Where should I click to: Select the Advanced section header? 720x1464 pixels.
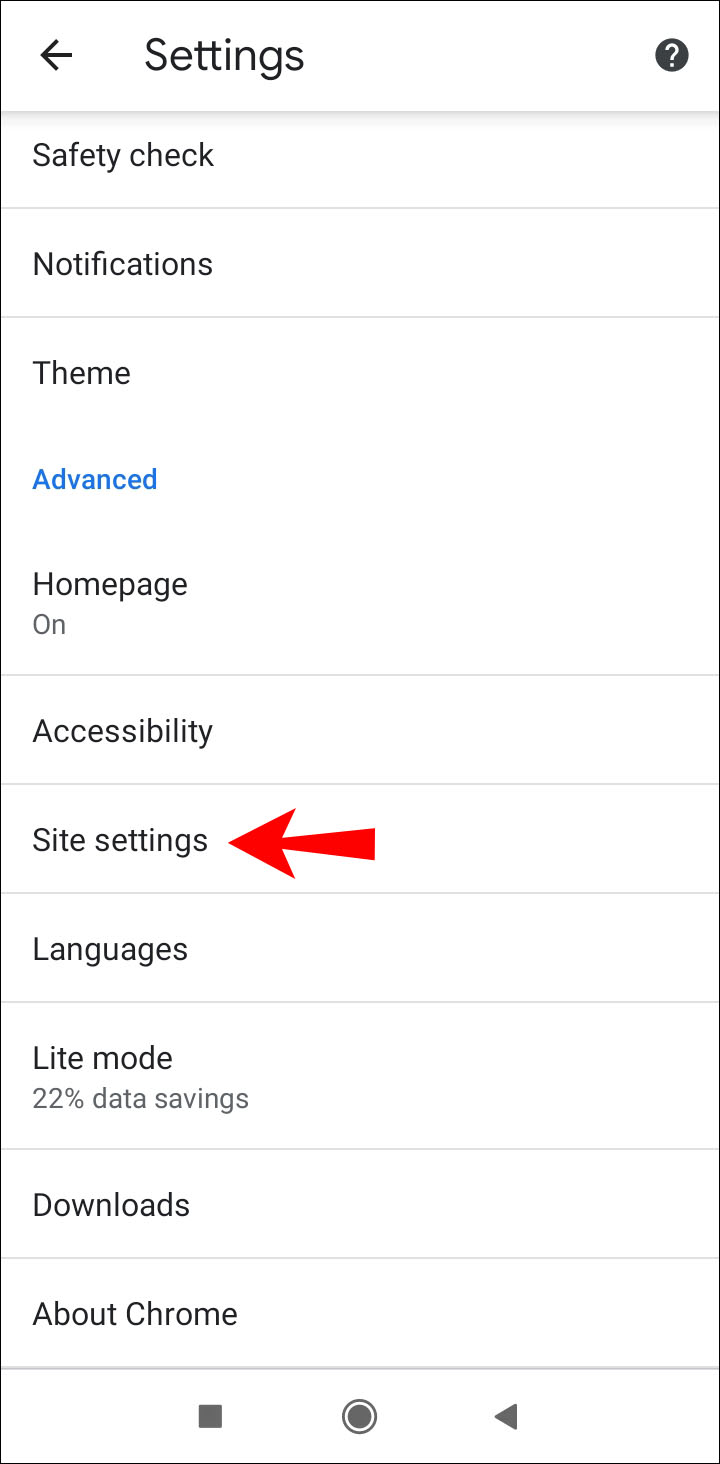point(95,479)
